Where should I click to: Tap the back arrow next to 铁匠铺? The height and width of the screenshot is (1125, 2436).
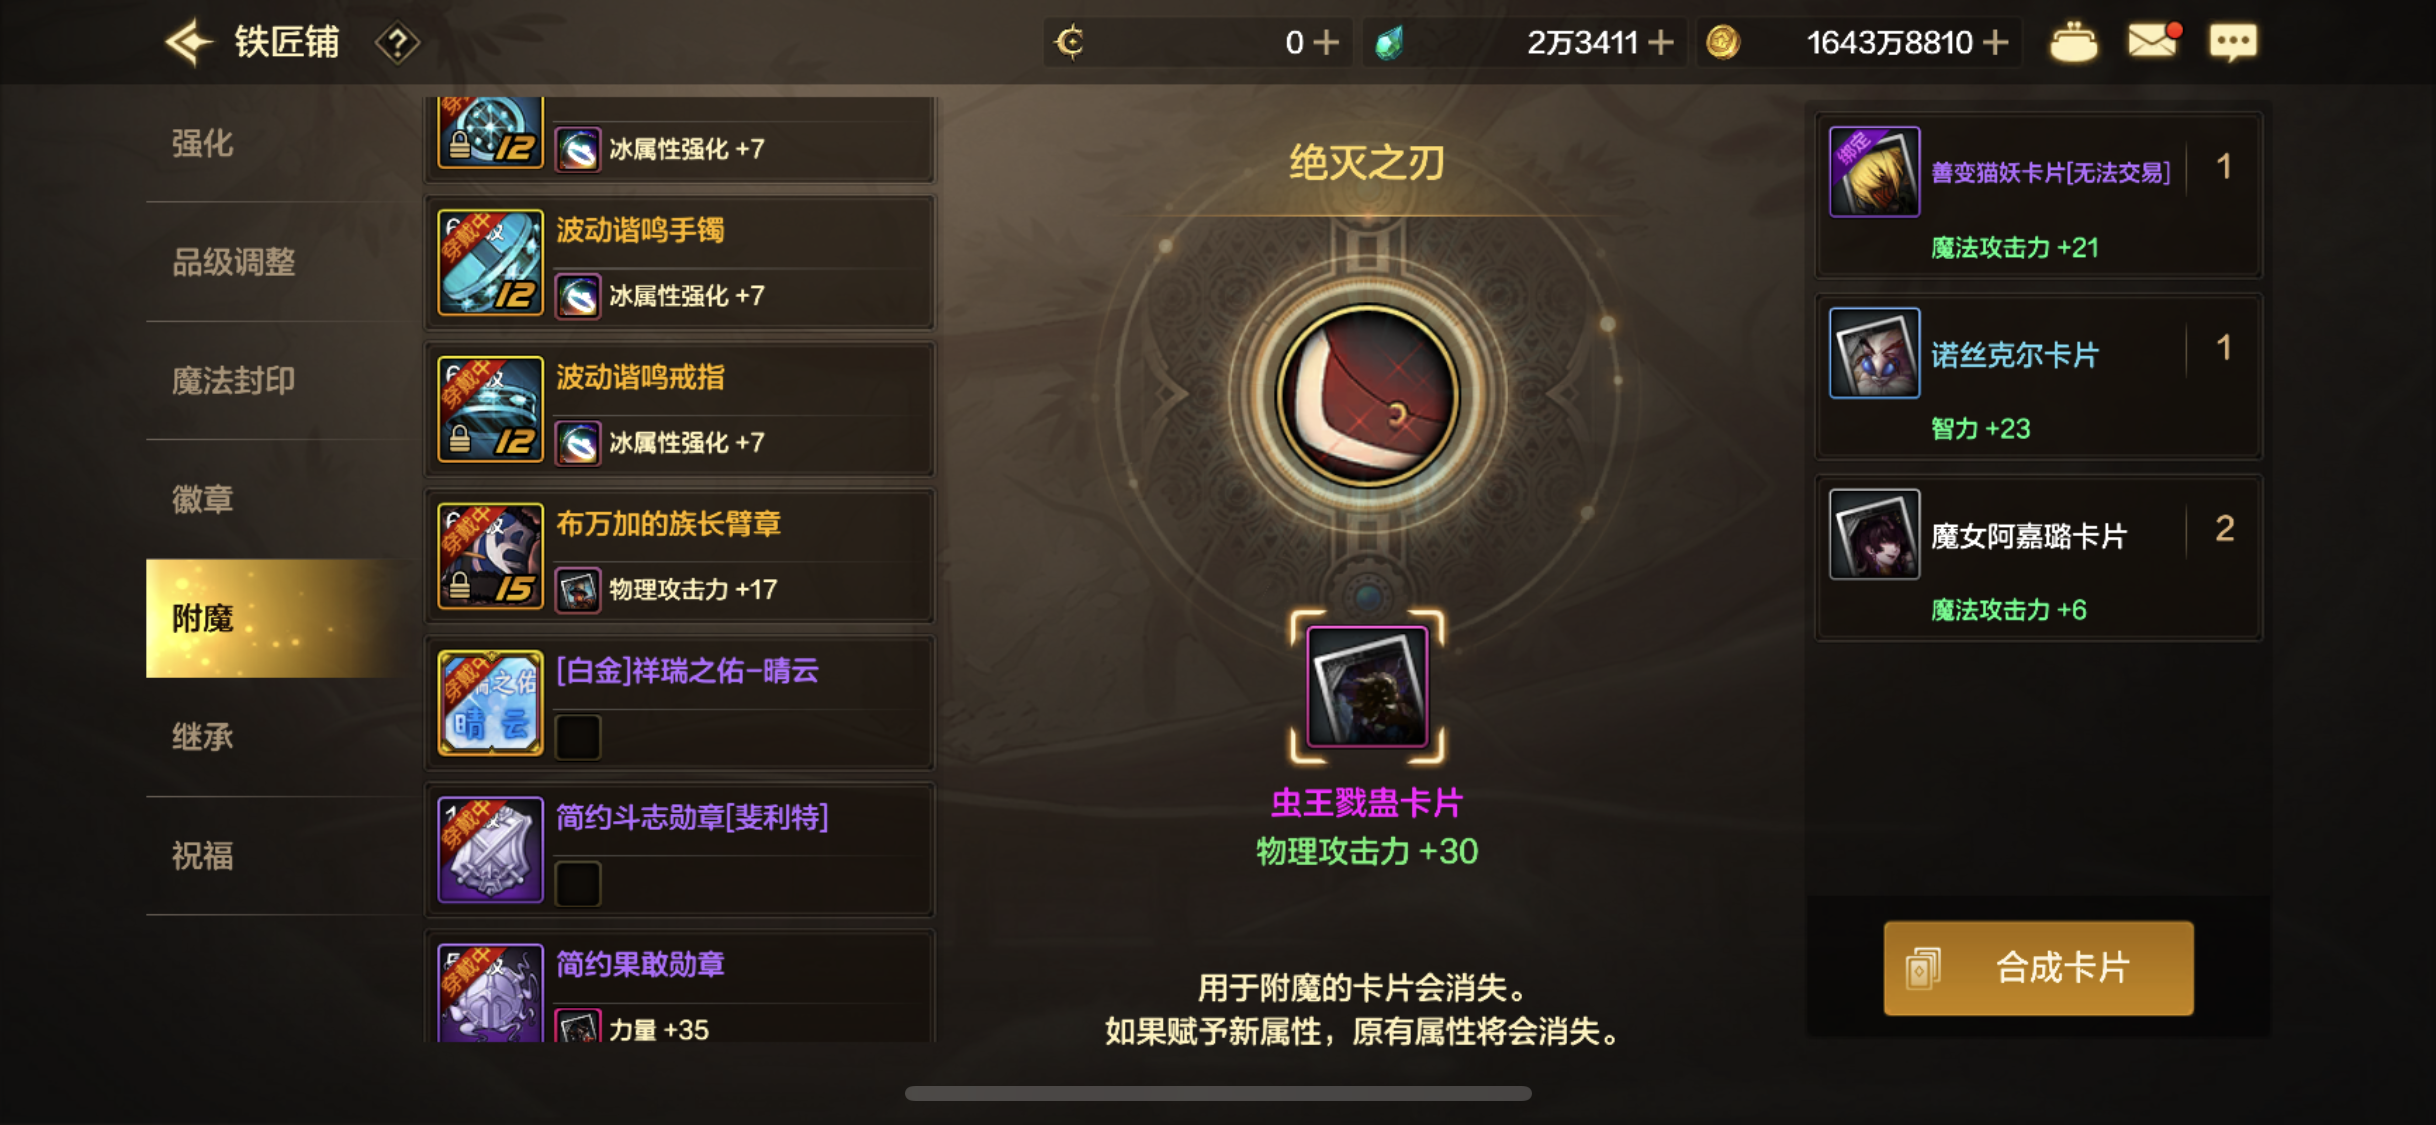pyautogui.click(x=188, y=42)
